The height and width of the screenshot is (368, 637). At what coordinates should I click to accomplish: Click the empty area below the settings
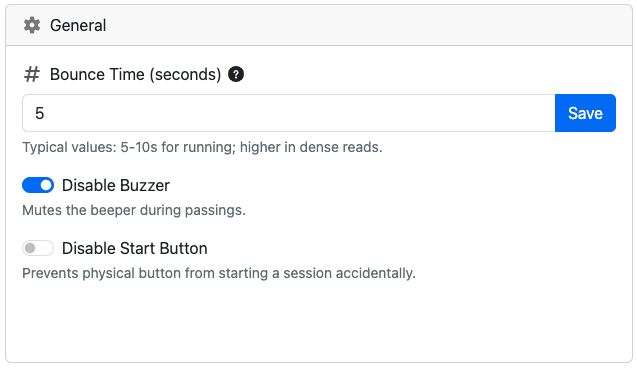319,323
